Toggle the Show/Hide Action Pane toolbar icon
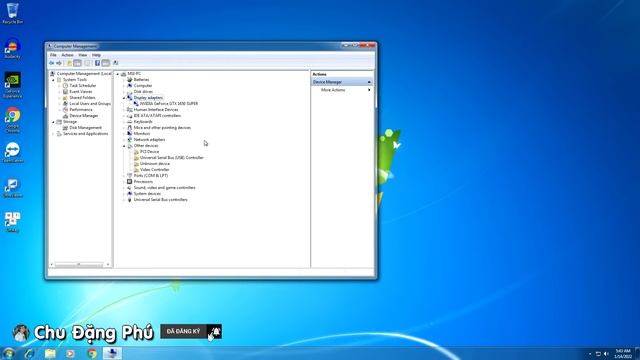640x360 pixels. pos(106,63)
